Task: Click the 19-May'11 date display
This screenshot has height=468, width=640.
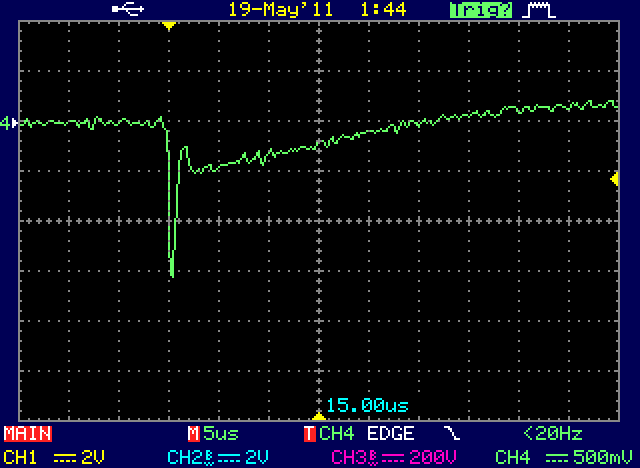Action: coord(281,9)
